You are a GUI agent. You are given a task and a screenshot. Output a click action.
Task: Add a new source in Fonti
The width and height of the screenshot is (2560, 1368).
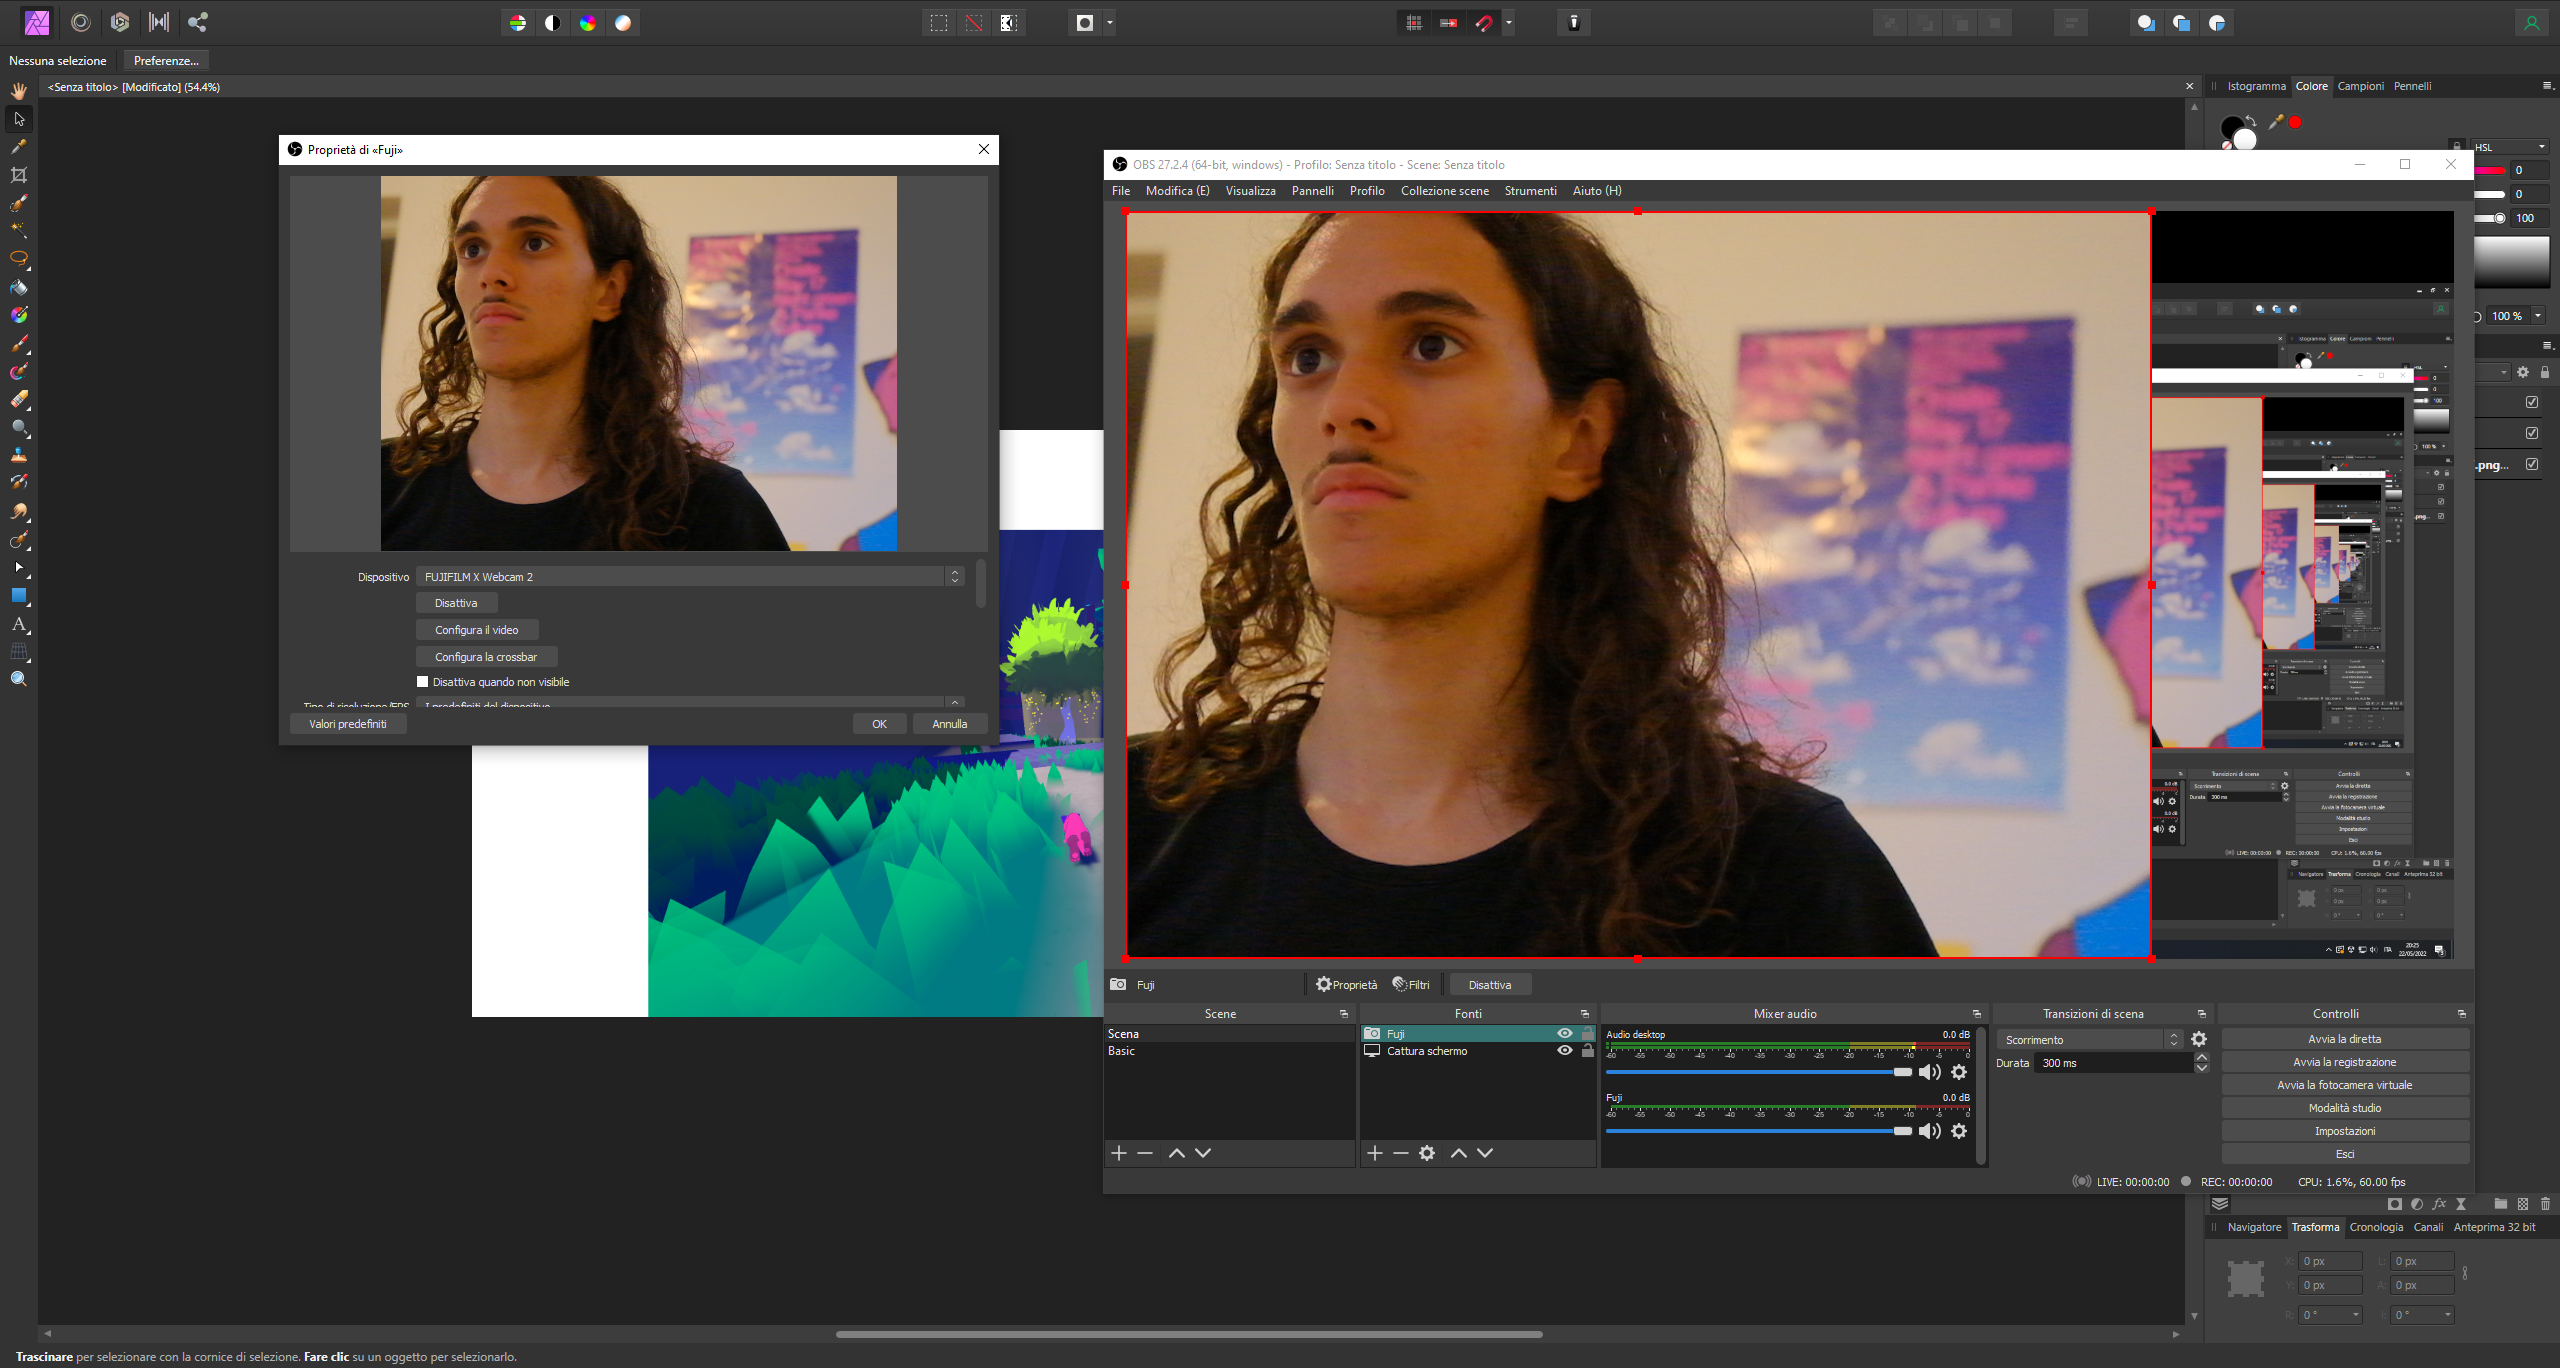point(1375,1153)
